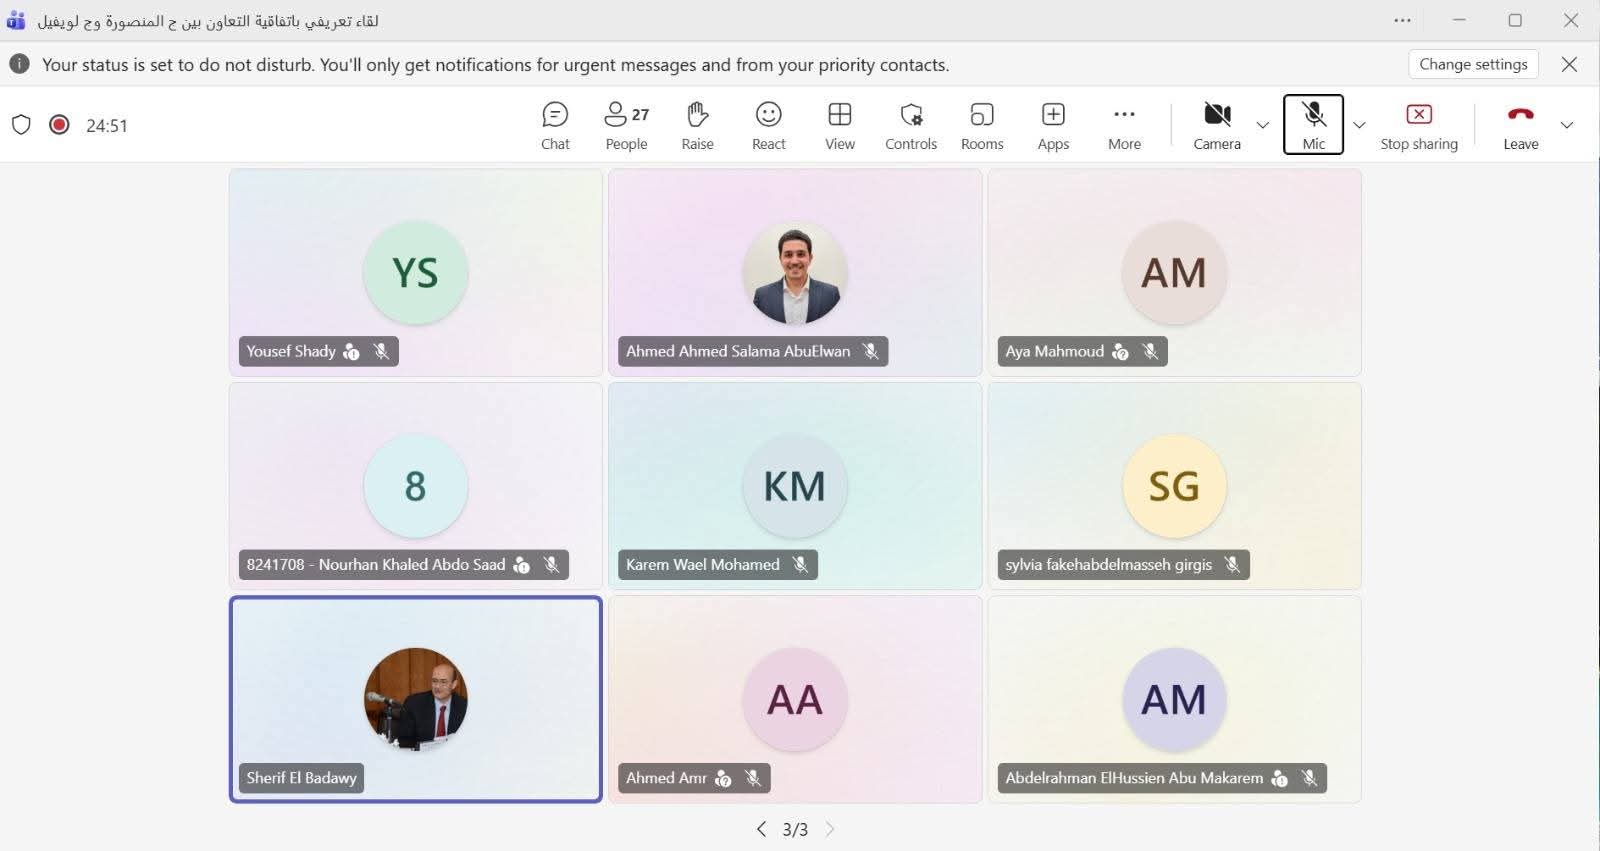The image size is (1600, 851).
Task: Open the React emoji picker
Action: click(x=768, y=126)
